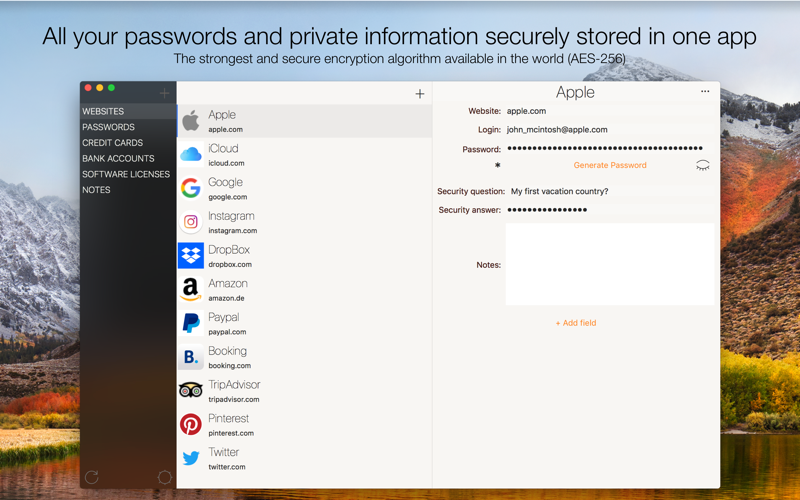
Task: Select WEBSITES category in sidebar
Action: click(103, 111)
